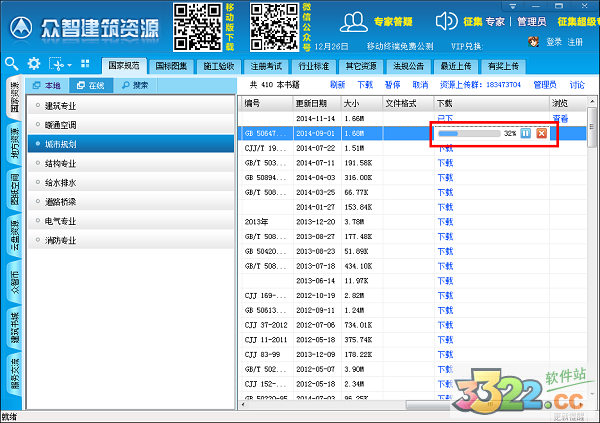Image resolution: width=600 pixels, height=423 pixels.
Task: Click the download progress bar at 32%
Action: point(470,133)
